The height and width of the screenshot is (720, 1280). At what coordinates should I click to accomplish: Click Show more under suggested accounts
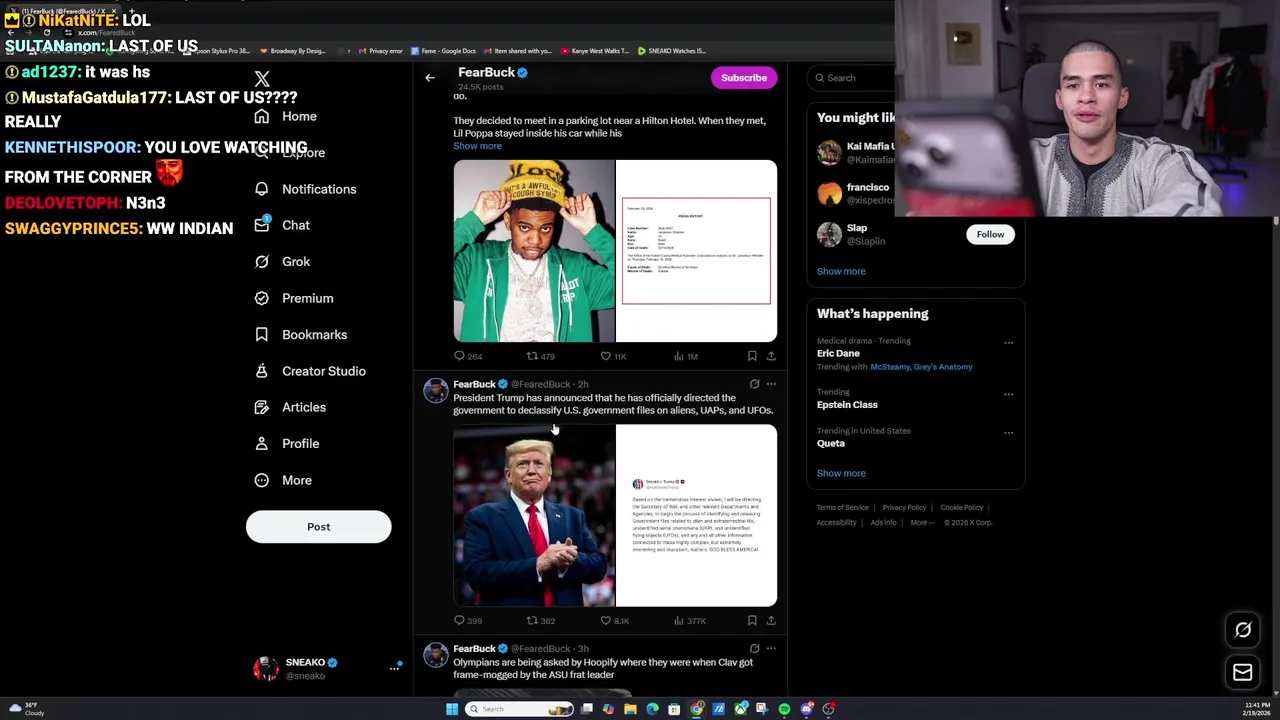[x=841, y=271]
